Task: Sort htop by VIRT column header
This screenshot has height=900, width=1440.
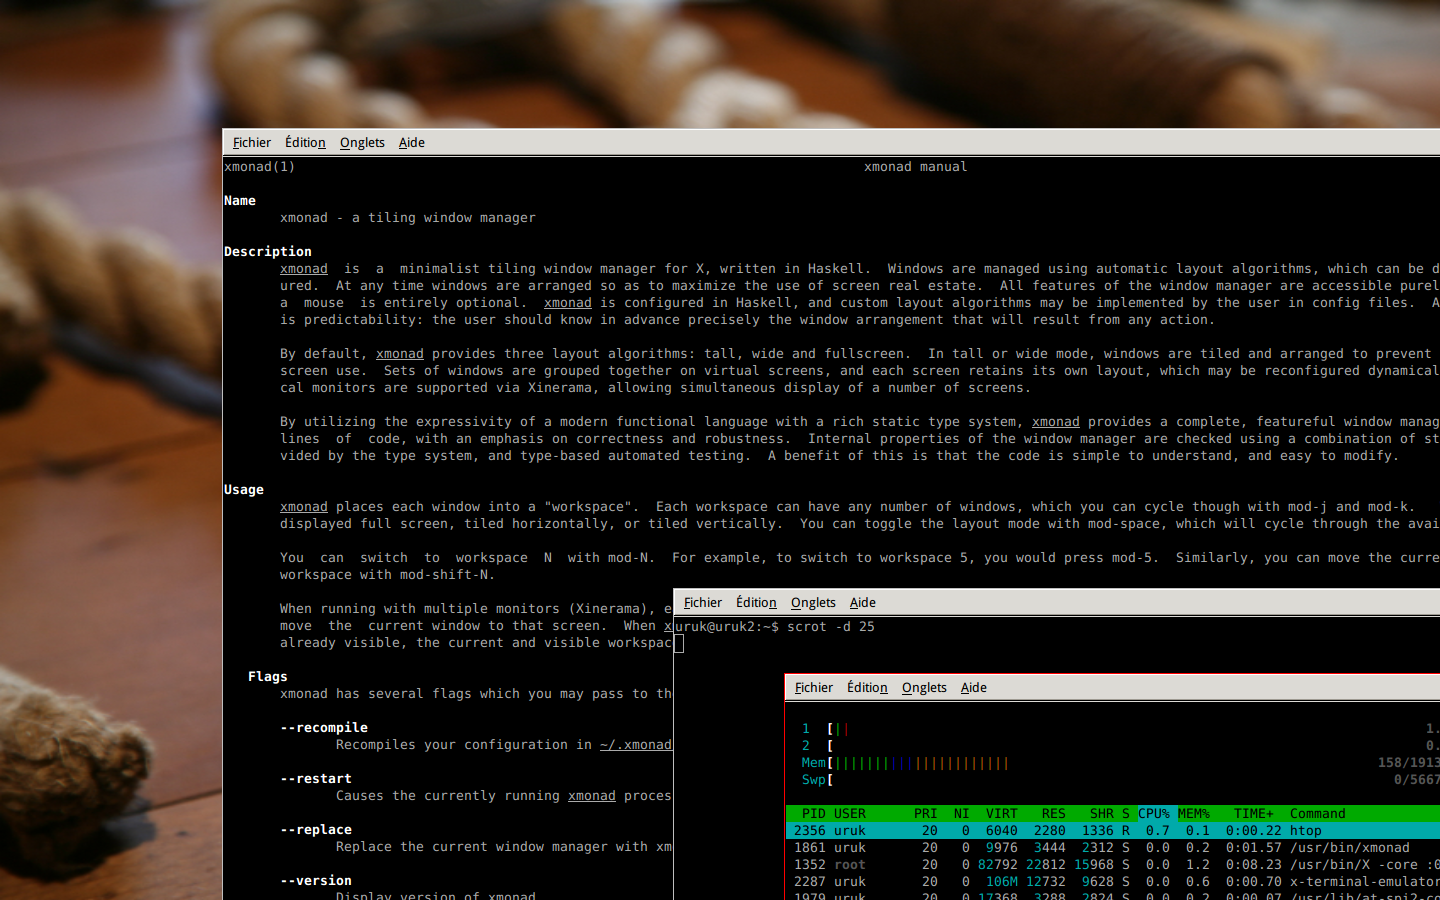Action: click(1001, 813)
